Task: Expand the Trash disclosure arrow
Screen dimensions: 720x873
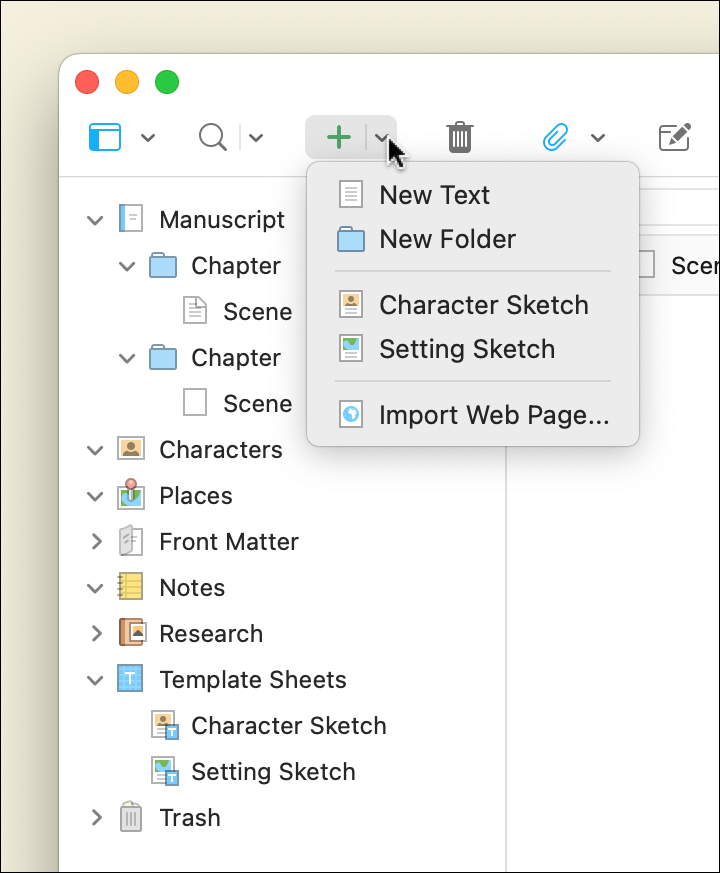Action: click(x=96, y=818)
